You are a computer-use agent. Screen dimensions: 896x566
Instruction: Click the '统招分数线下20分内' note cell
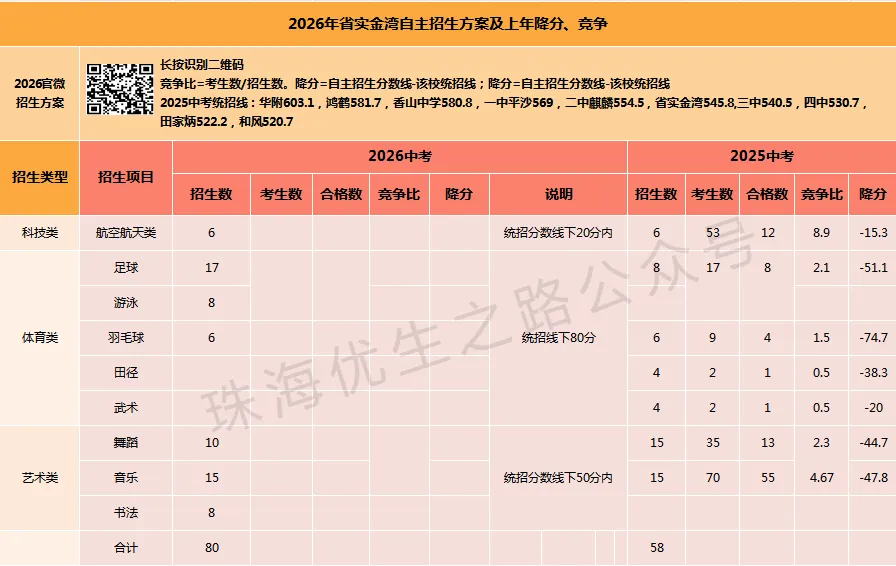pos(558,233)
